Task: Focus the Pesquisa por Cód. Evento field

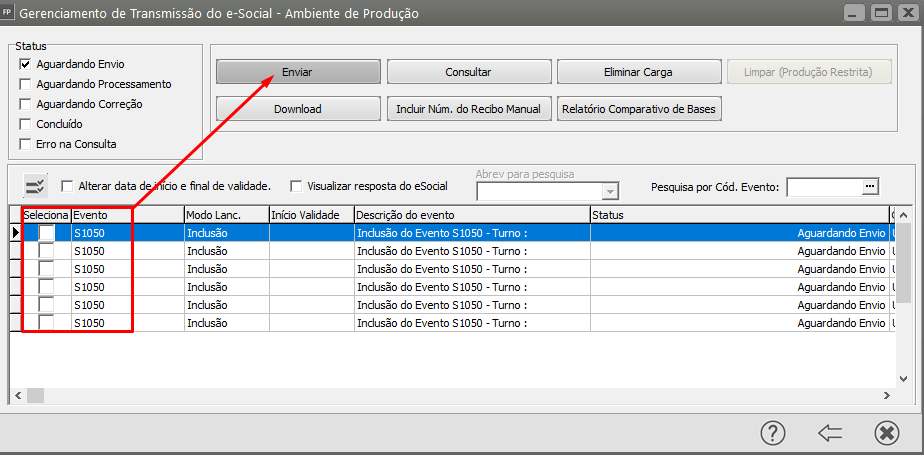Action: click(x=825, y=186)
